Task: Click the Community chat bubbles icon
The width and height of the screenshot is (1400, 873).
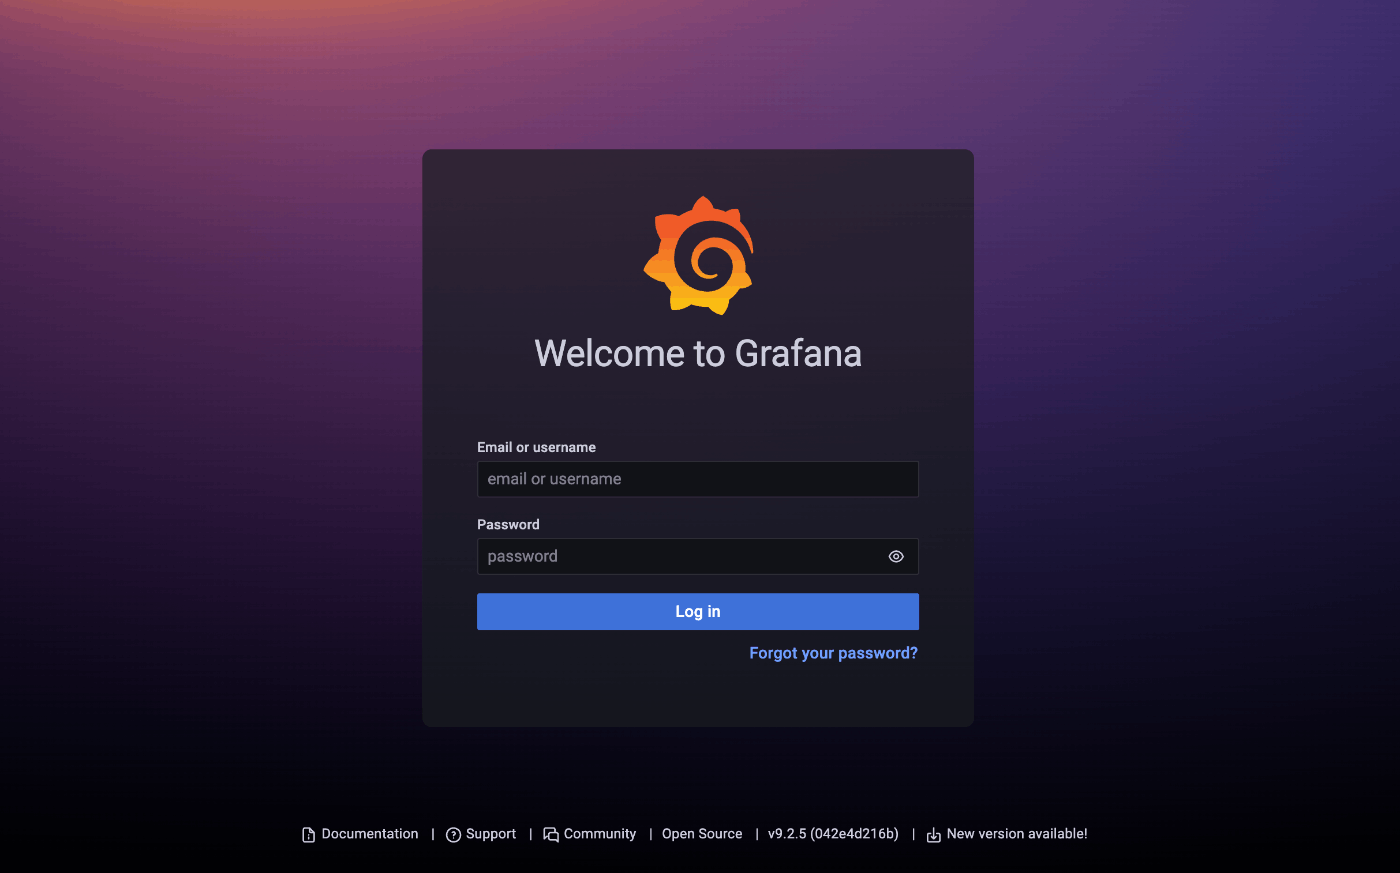Action: tap(551, 835)
